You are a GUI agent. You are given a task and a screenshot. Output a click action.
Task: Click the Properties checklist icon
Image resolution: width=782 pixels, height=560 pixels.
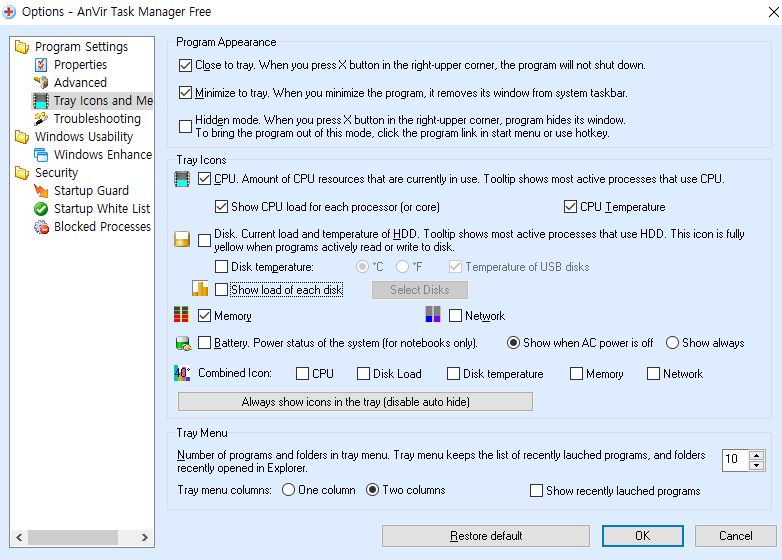click(41, 65)
